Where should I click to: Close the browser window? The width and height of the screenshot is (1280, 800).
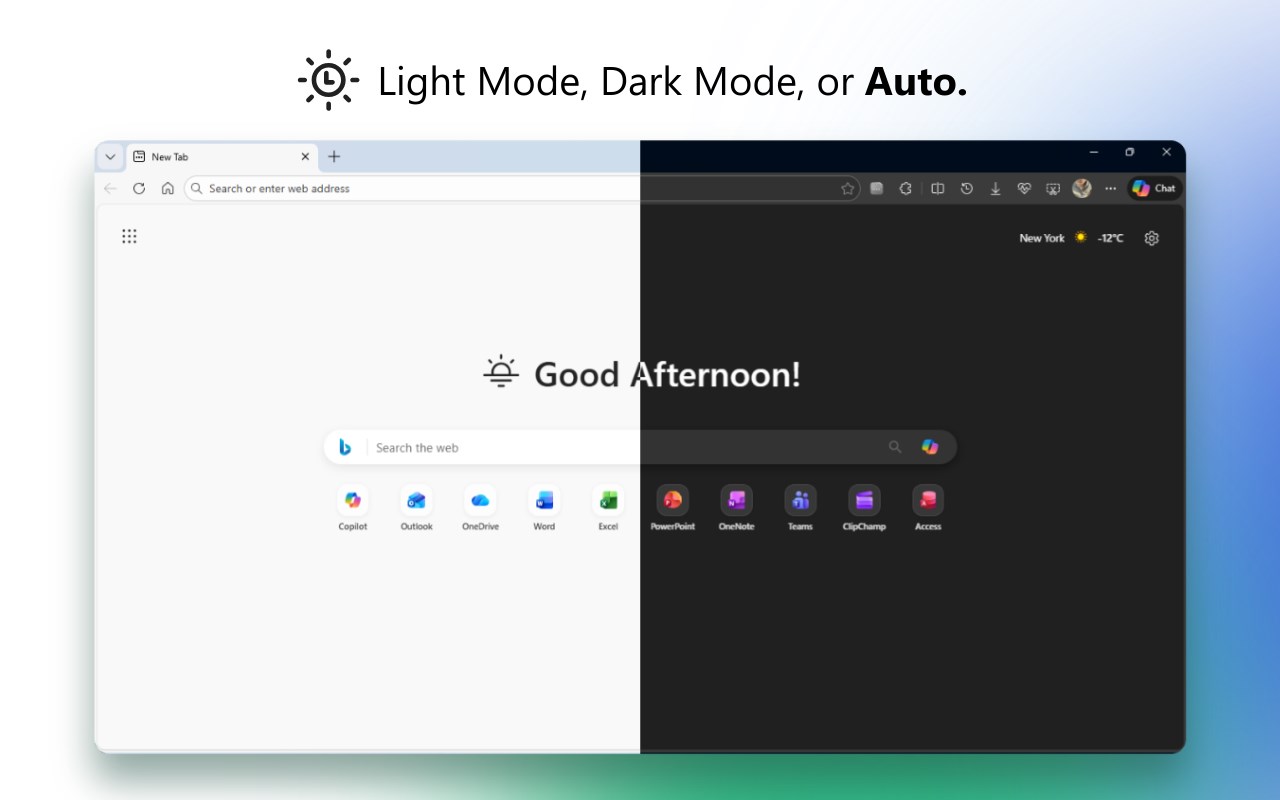coord(1166,152)
